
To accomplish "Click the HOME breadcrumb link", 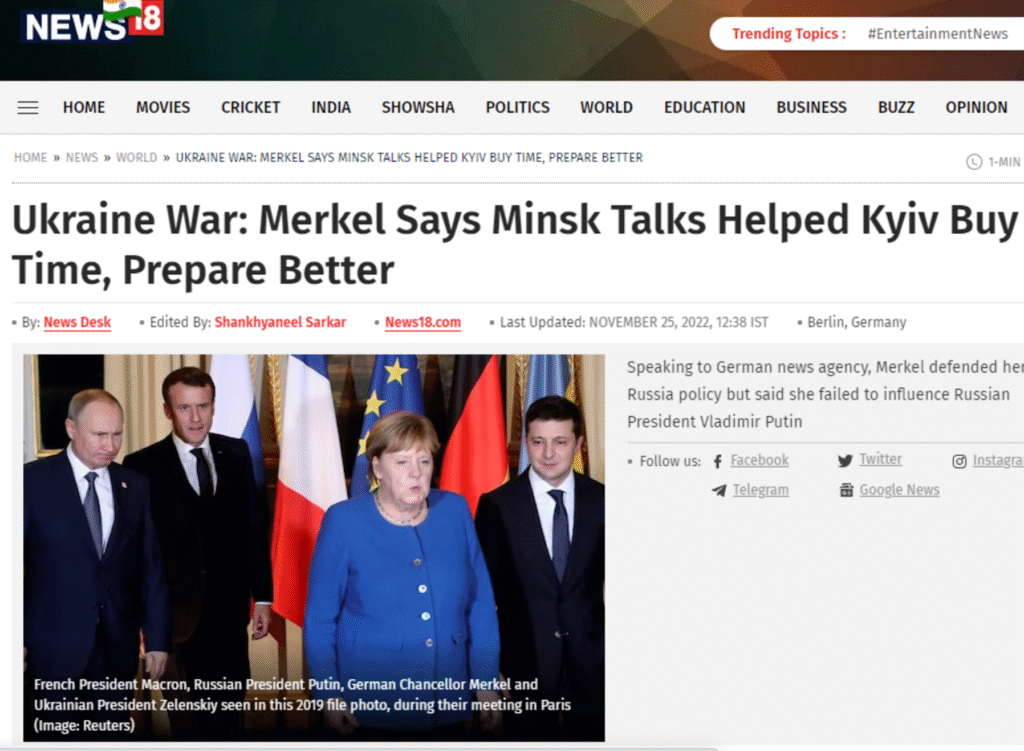I will (31, 158).
